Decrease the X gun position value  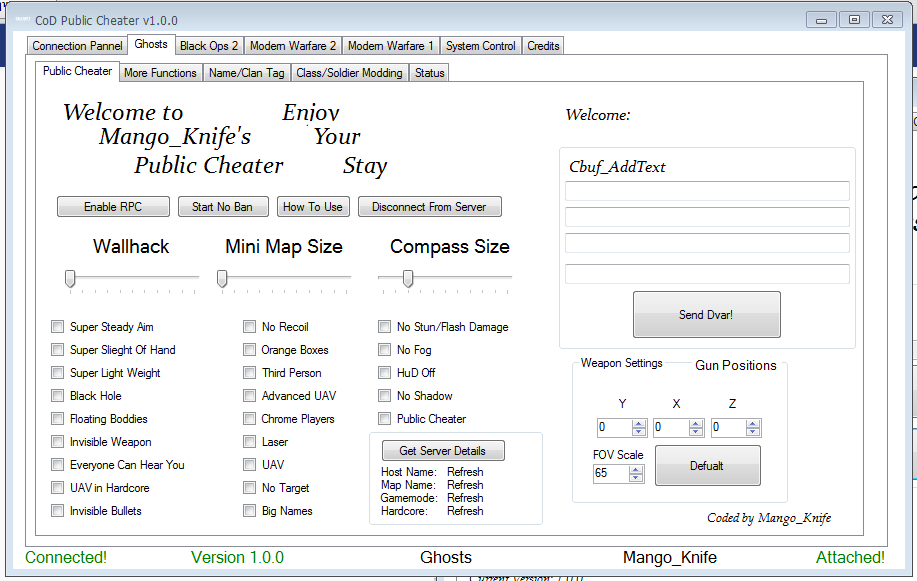[695, 432]
